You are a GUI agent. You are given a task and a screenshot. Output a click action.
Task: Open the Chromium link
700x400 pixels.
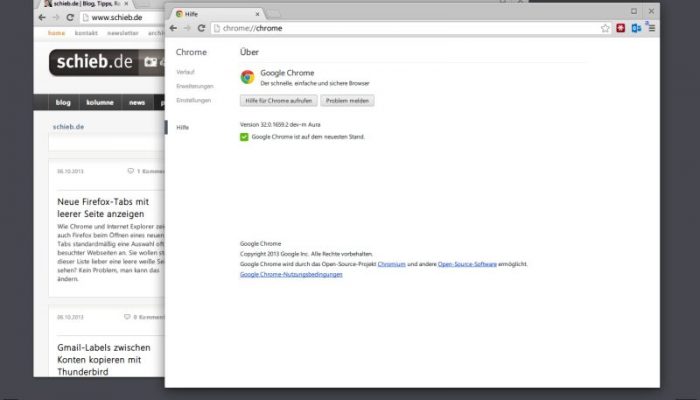[392, 264]
